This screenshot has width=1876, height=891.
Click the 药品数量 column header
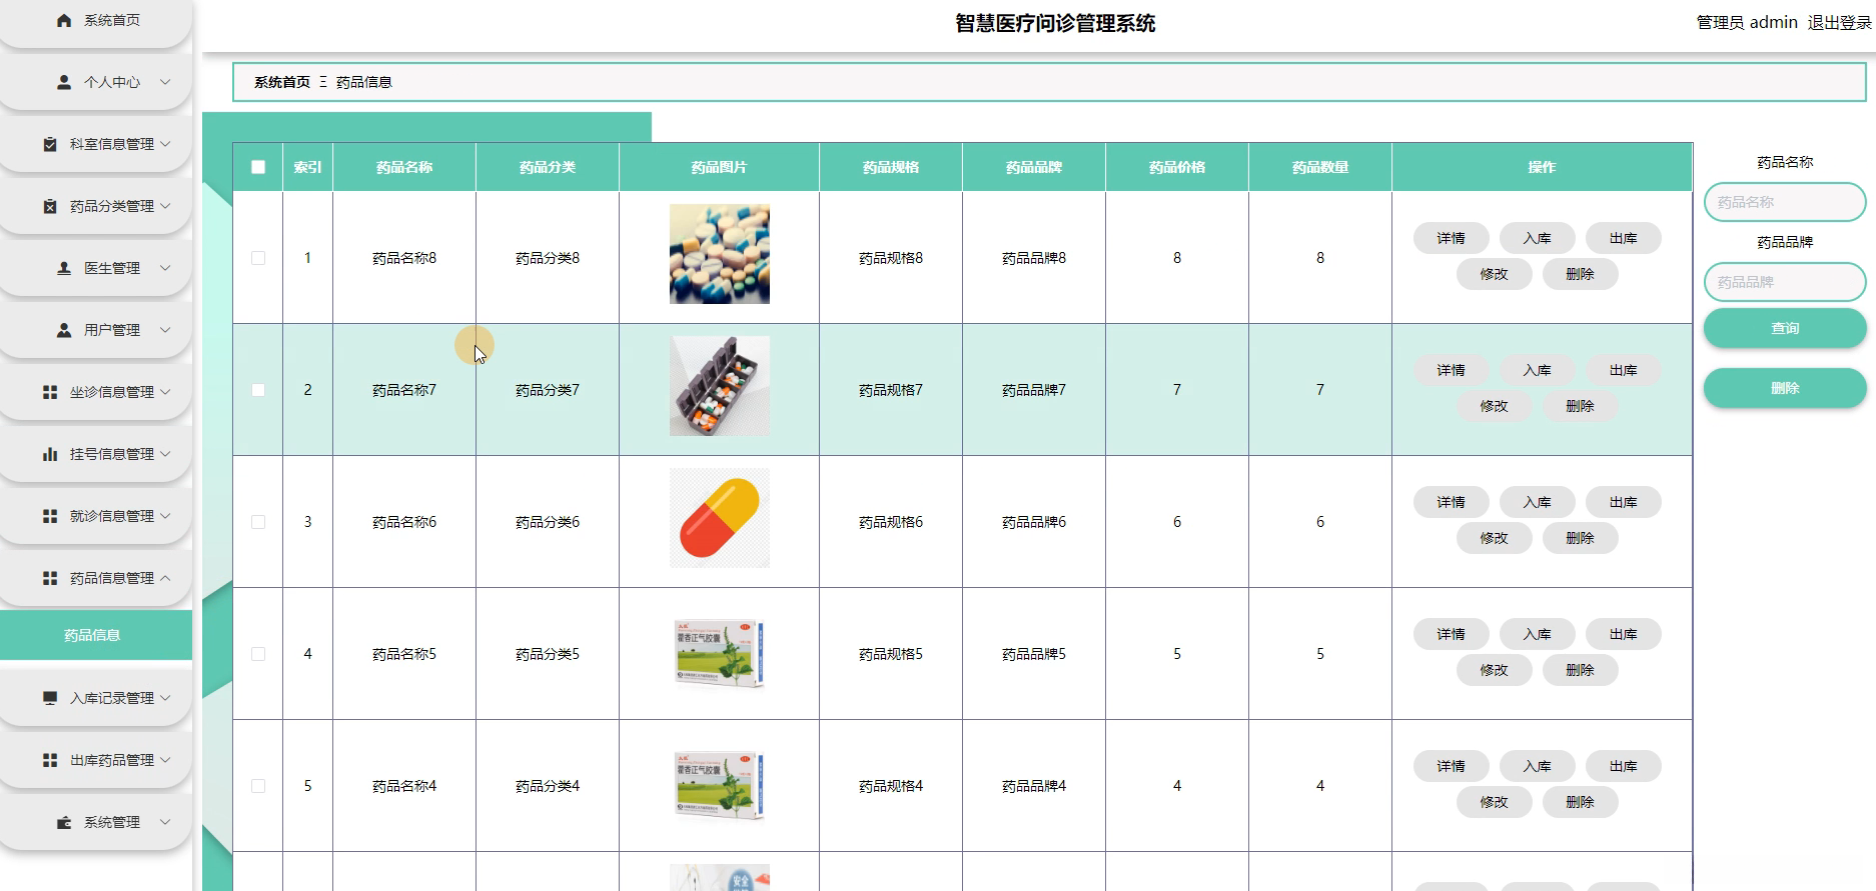pos(1320,167)
